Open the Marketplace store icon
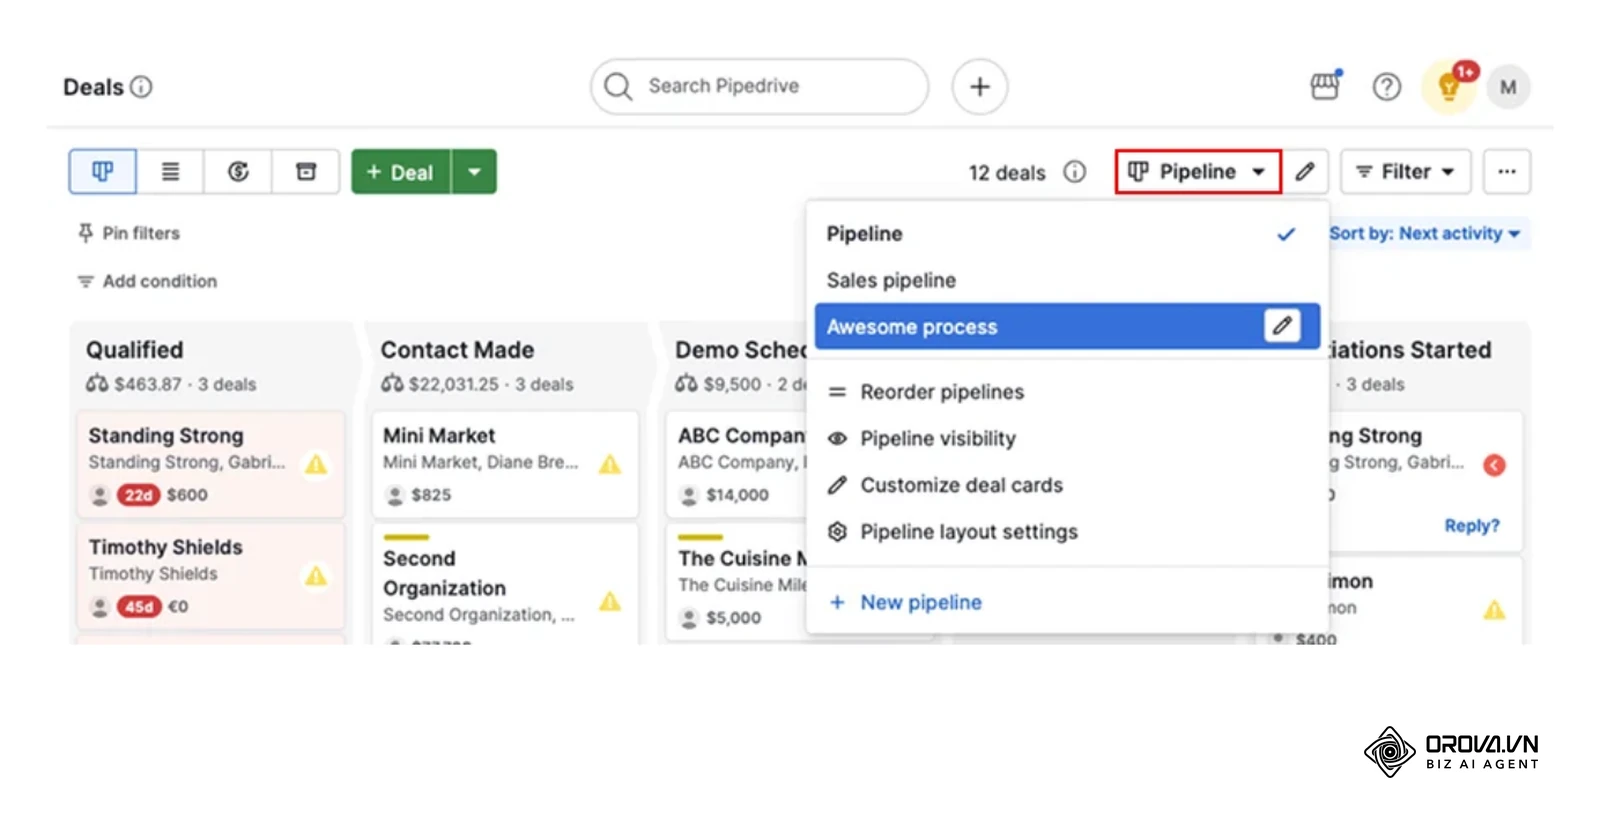This screenshot has height=818, width=1600. tap(1325, 86)
